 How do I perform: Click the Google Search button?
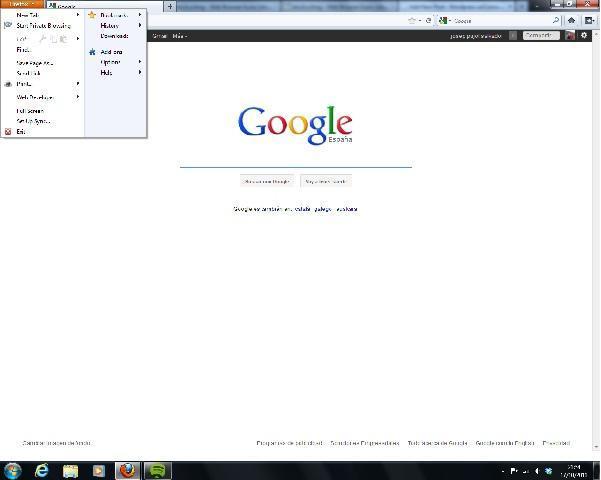[267, 182]
